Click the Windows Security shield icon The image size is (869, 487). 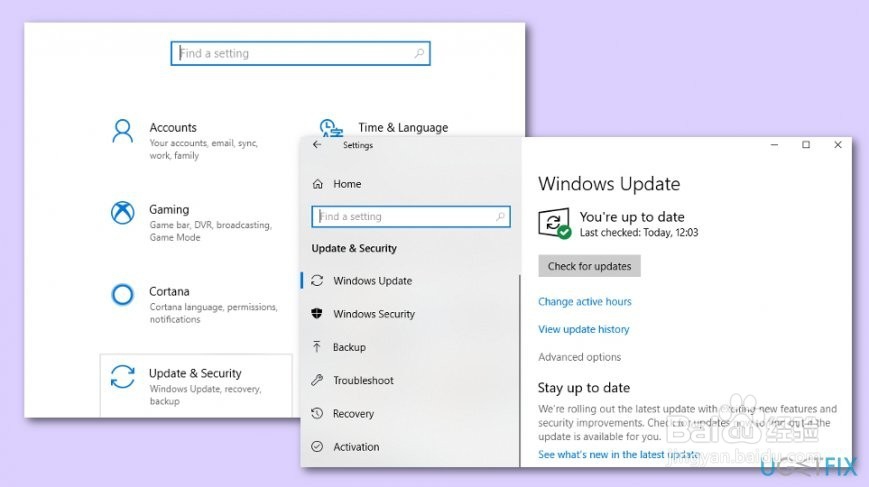click(x=317, y=314)
